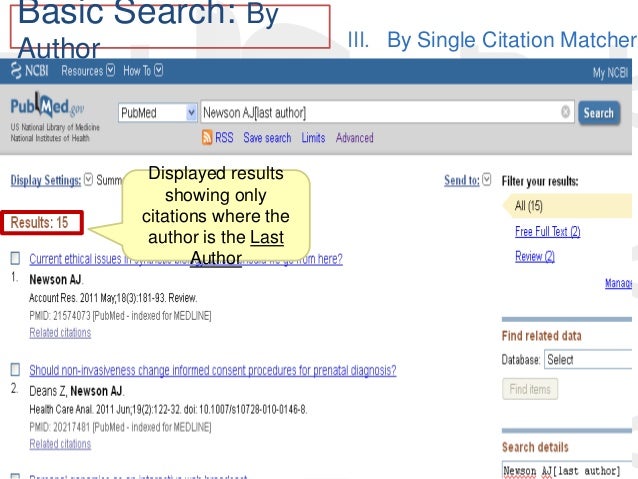Open the 'Should non-invasiveness change informed consent' article

click(213, 370)
